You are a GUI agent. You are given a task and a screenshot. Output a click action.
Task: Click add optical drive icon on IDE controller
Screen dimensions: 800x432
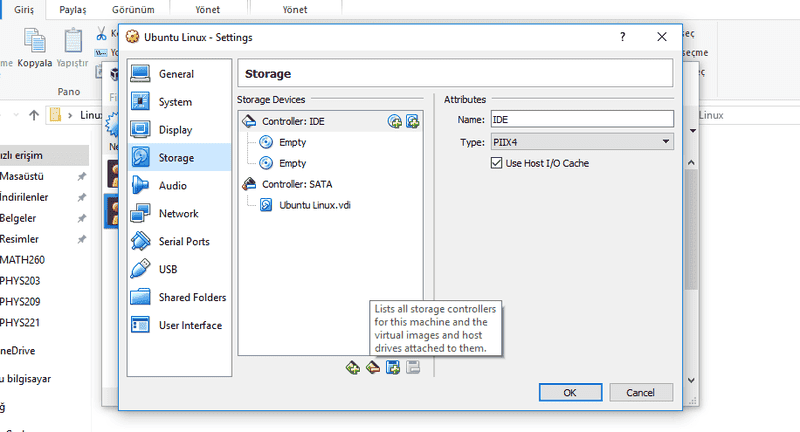pos(395,122)
